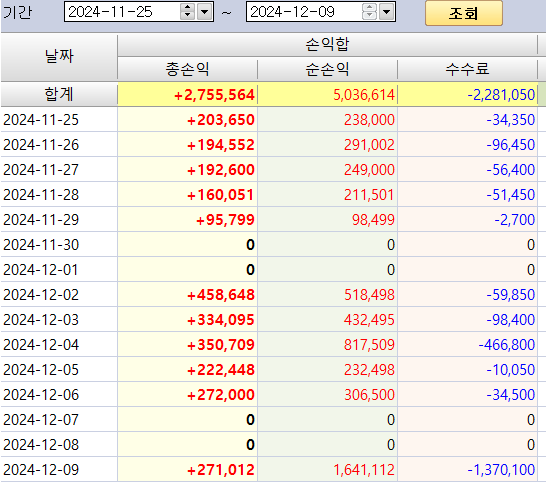
Task: Select the 2024-11-28 date row
Action: 59,195
